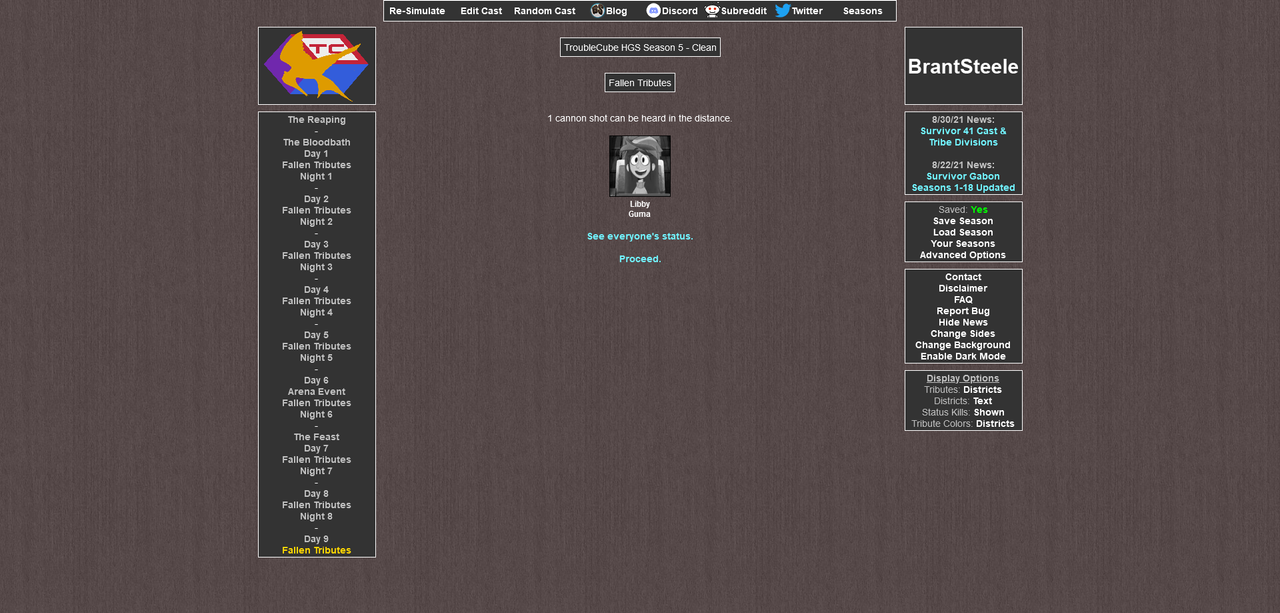Click Change Background option
Viewport: 1280px width, 613px height.
(x=963, y=345)
